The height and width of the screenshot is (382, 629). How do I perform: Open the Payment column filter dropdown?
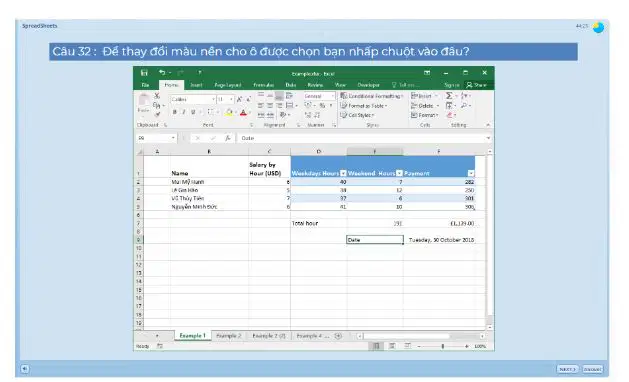[471, 173]
